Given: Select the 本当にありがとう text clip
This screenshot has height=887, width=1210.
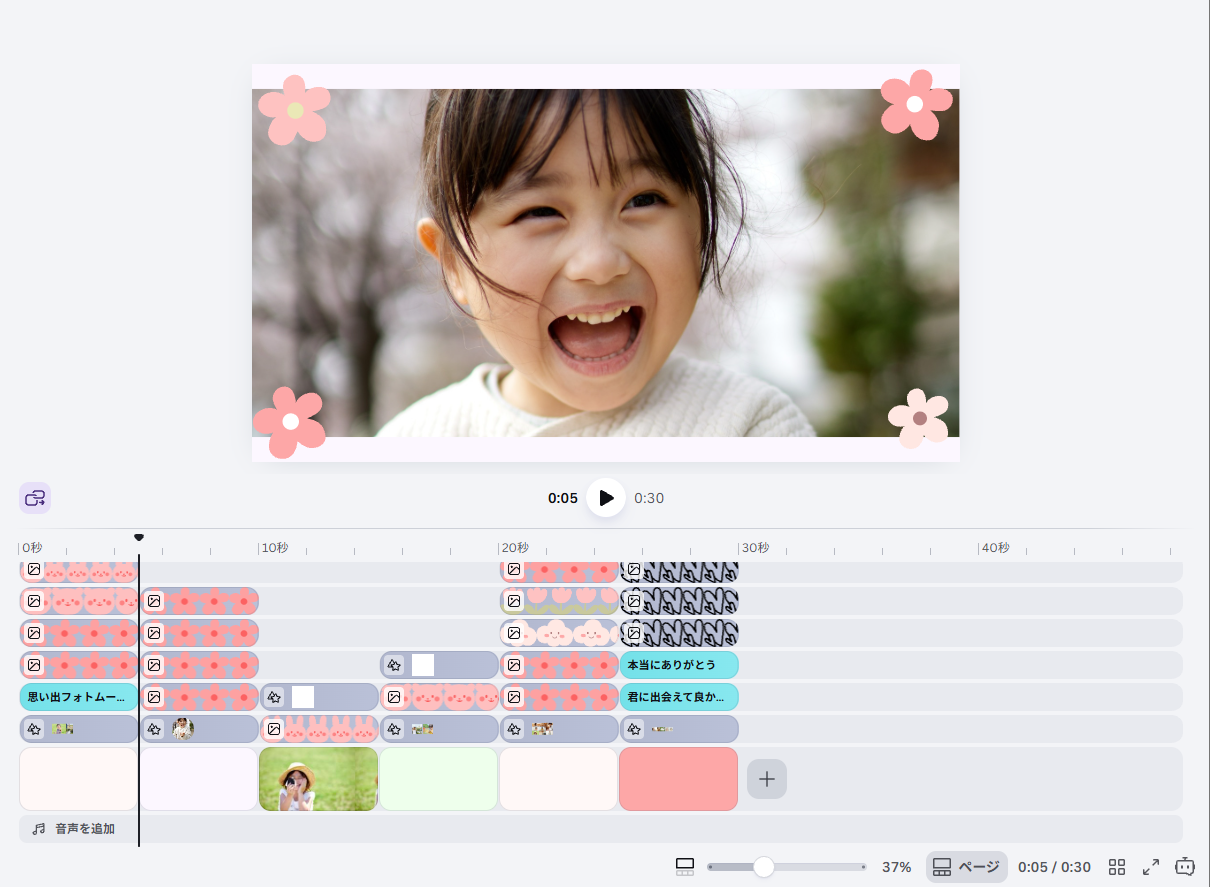Looking at the screenshot, I should tap(679, 665).
